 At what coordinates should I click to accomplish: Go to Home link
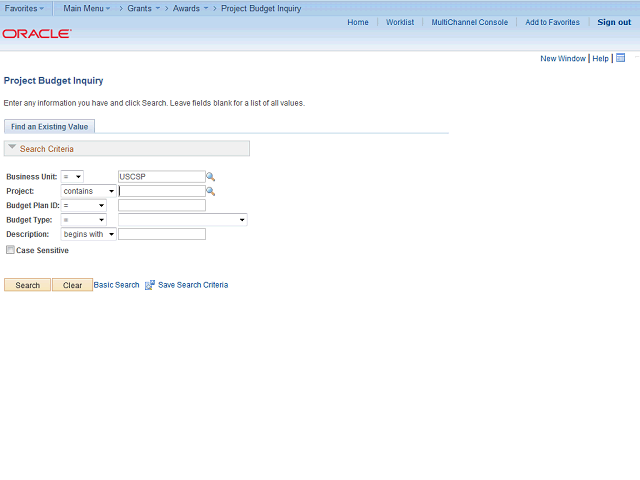point(358,22)
